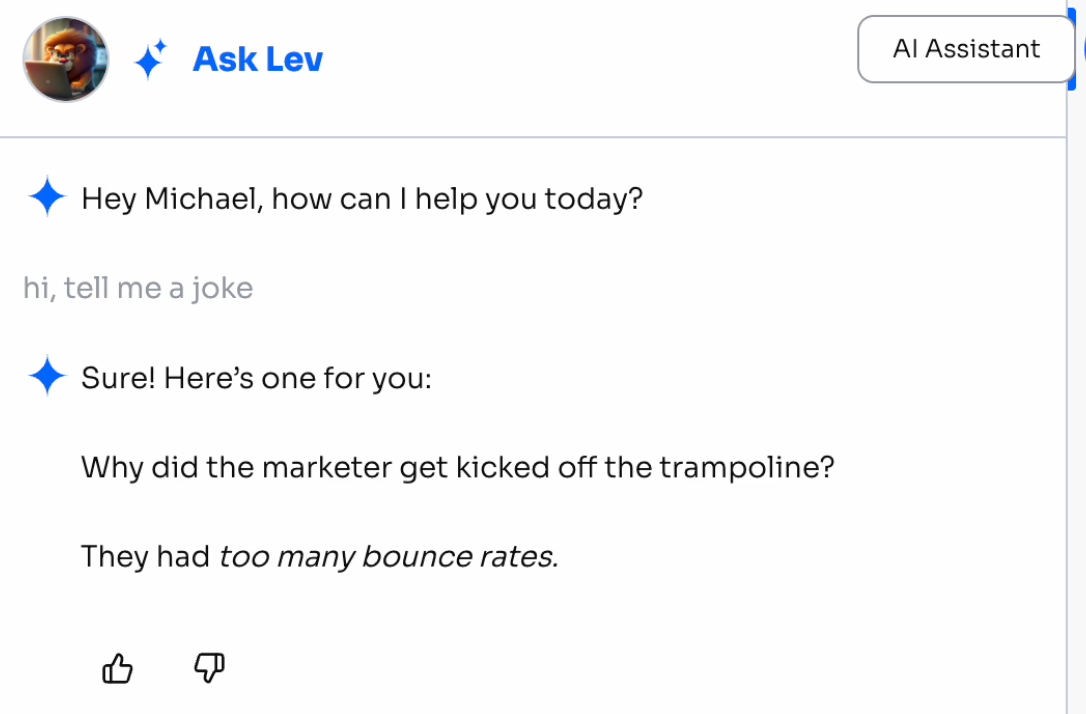1086x714 pixels.
Task: Click the word "Hey" starting the greeting
Action: (x=108, y=199)
